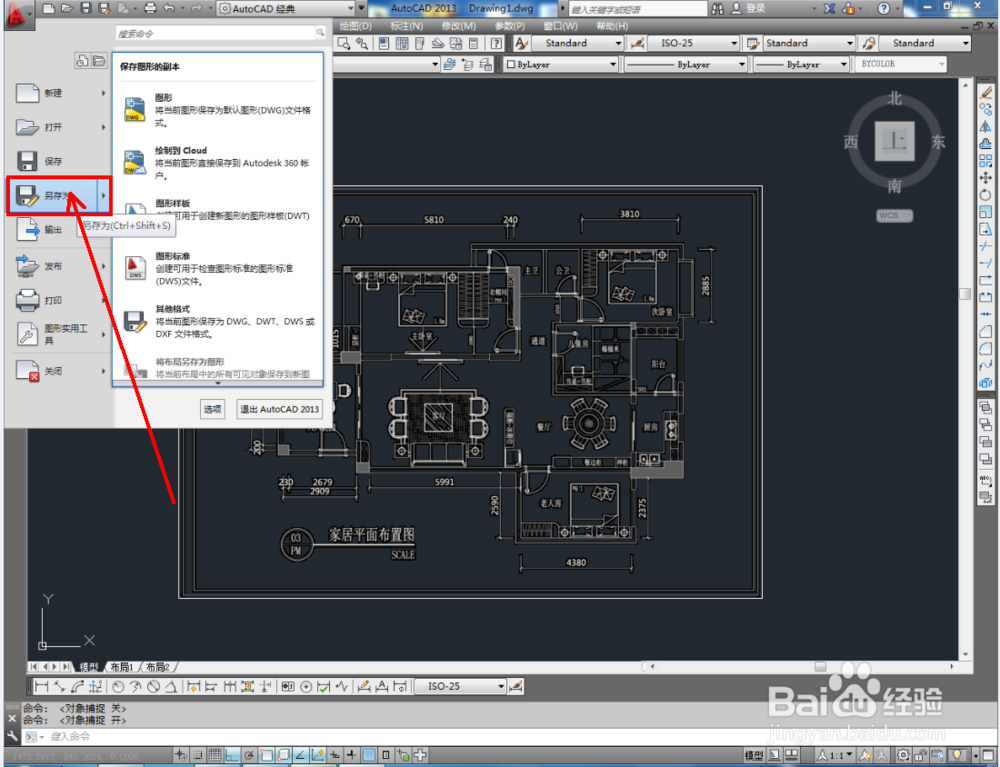
Task: Open the Dimension Style icon beside ISO-25
Action: click(x=637, y=43)
